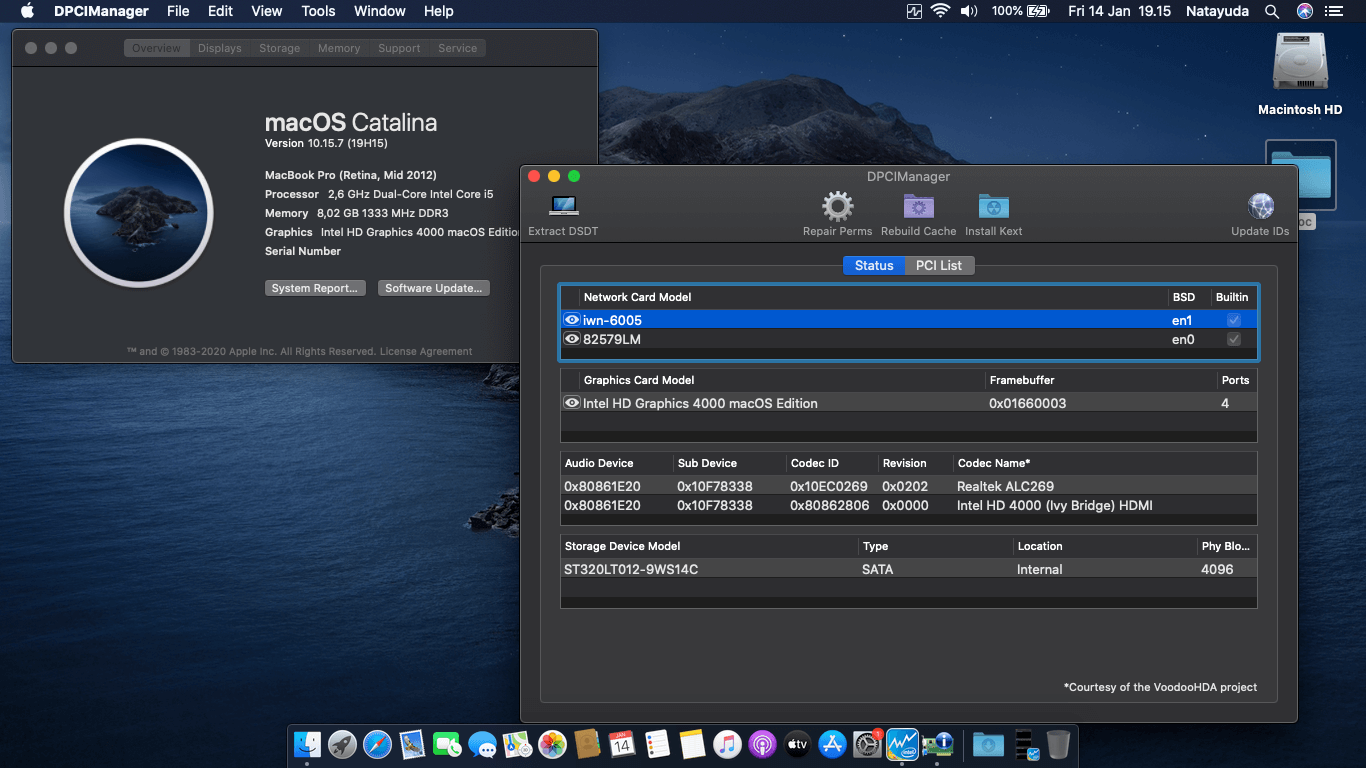Viewport: 1366px width, 768px height.
Task: Click the Software Update... button
Action: coord(434,288)
